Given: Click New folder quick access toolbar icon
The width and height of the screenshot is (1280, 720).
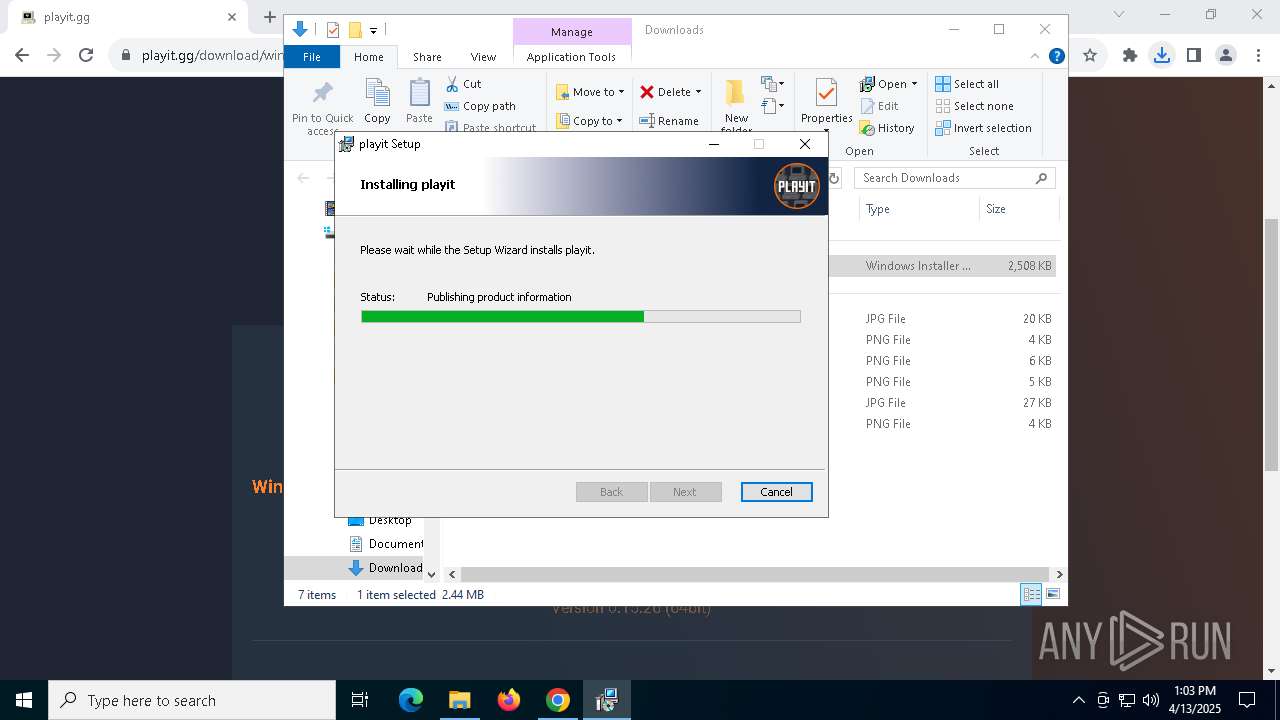Looking at the screenshot, I should tap(354, 30).
